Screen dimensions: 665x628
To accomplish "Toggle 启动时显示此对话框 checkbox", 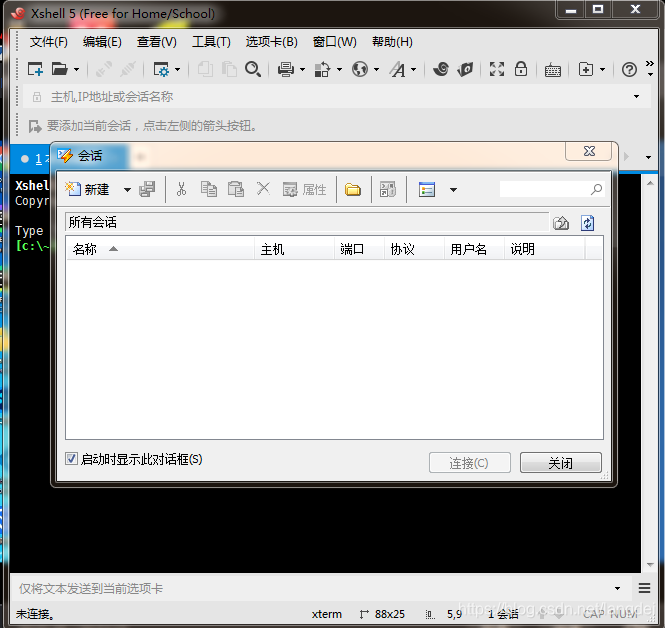I will (x=71, y=459).
